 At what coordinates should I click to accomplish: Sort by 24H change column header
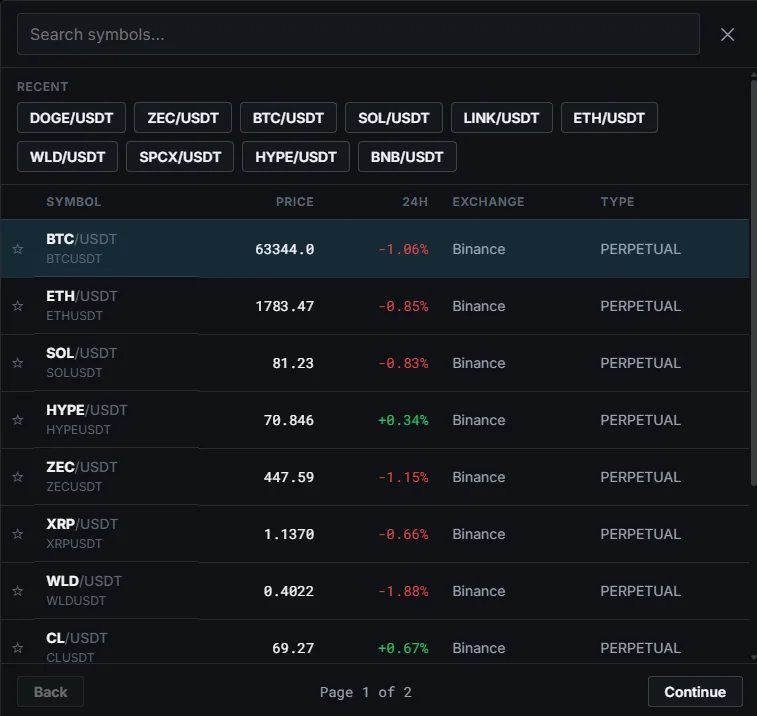[415, 201]
